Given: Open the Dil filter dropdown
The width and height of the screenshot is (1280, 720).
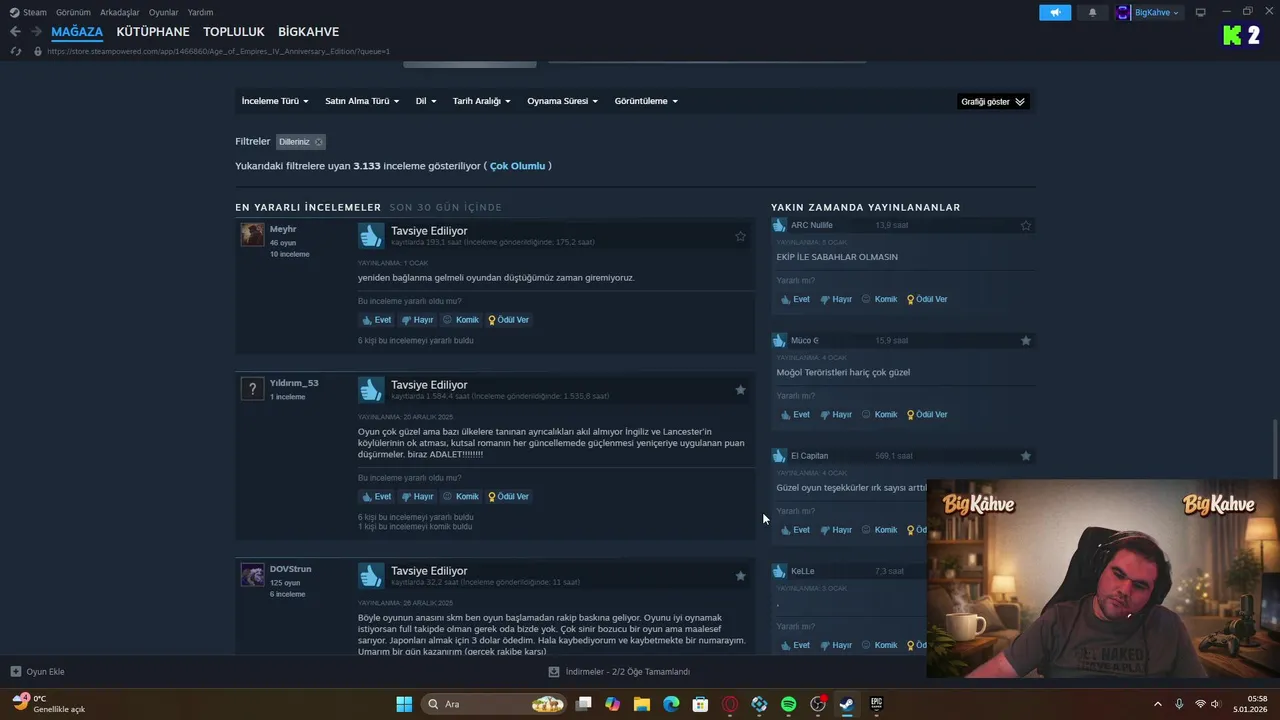Looking at the screenshot, I should pyautogui.click(x=426, y=101).
